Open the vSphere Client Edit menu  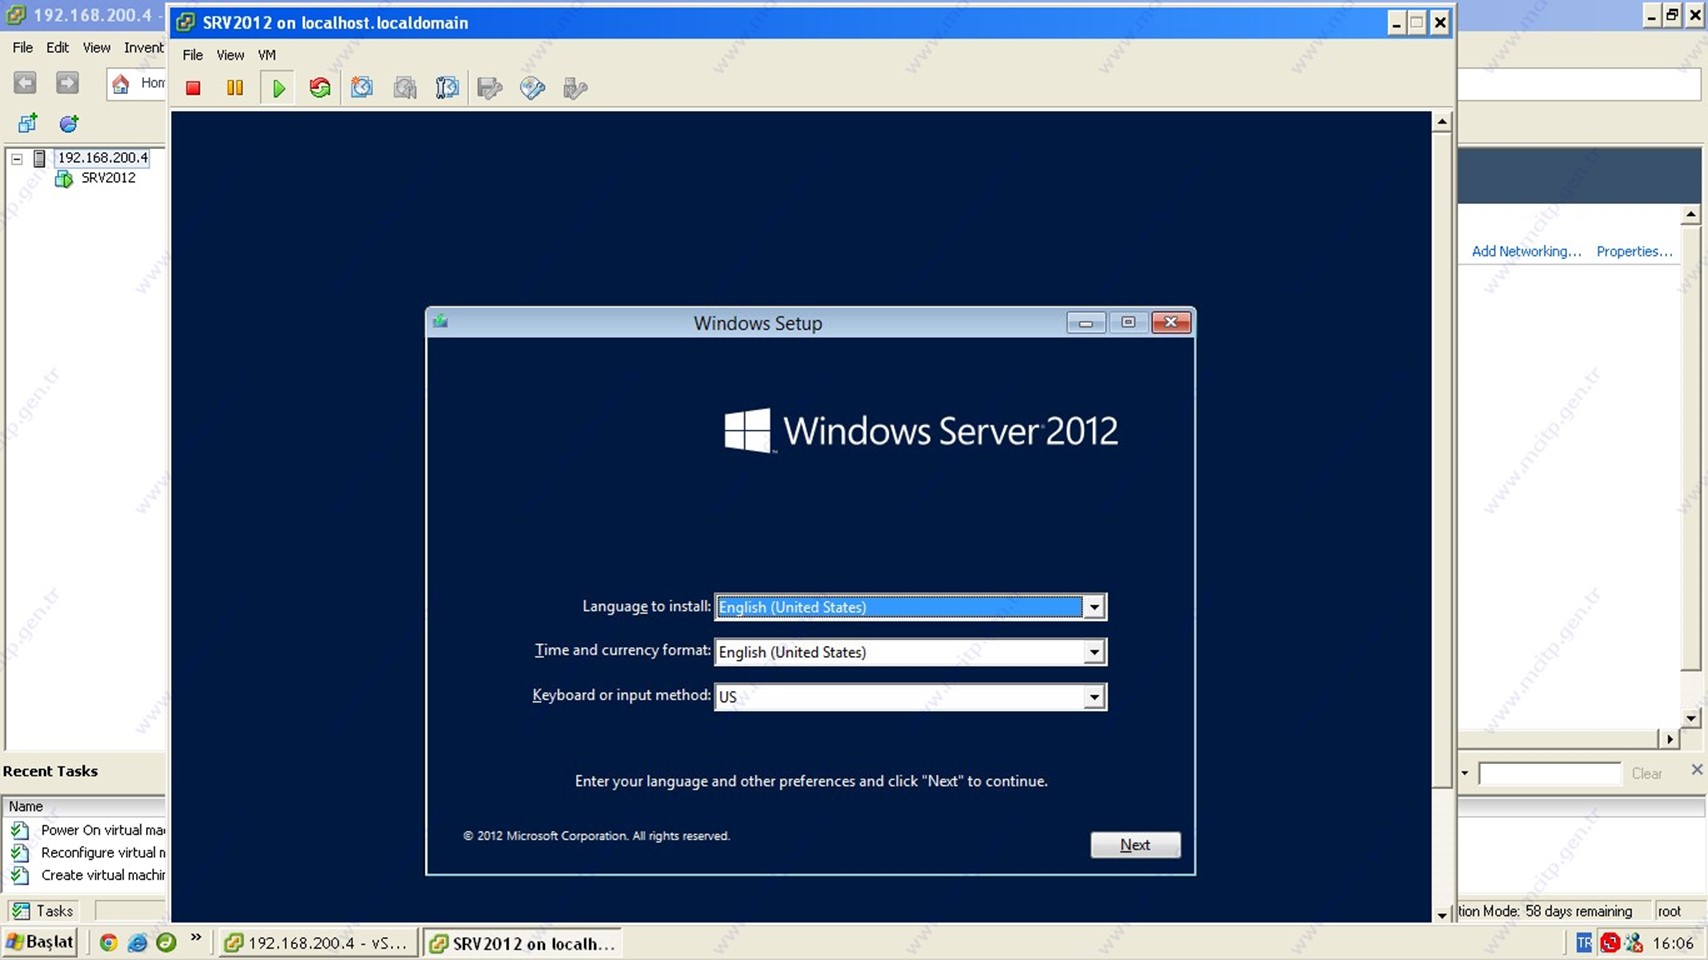(x=57, y=47)
